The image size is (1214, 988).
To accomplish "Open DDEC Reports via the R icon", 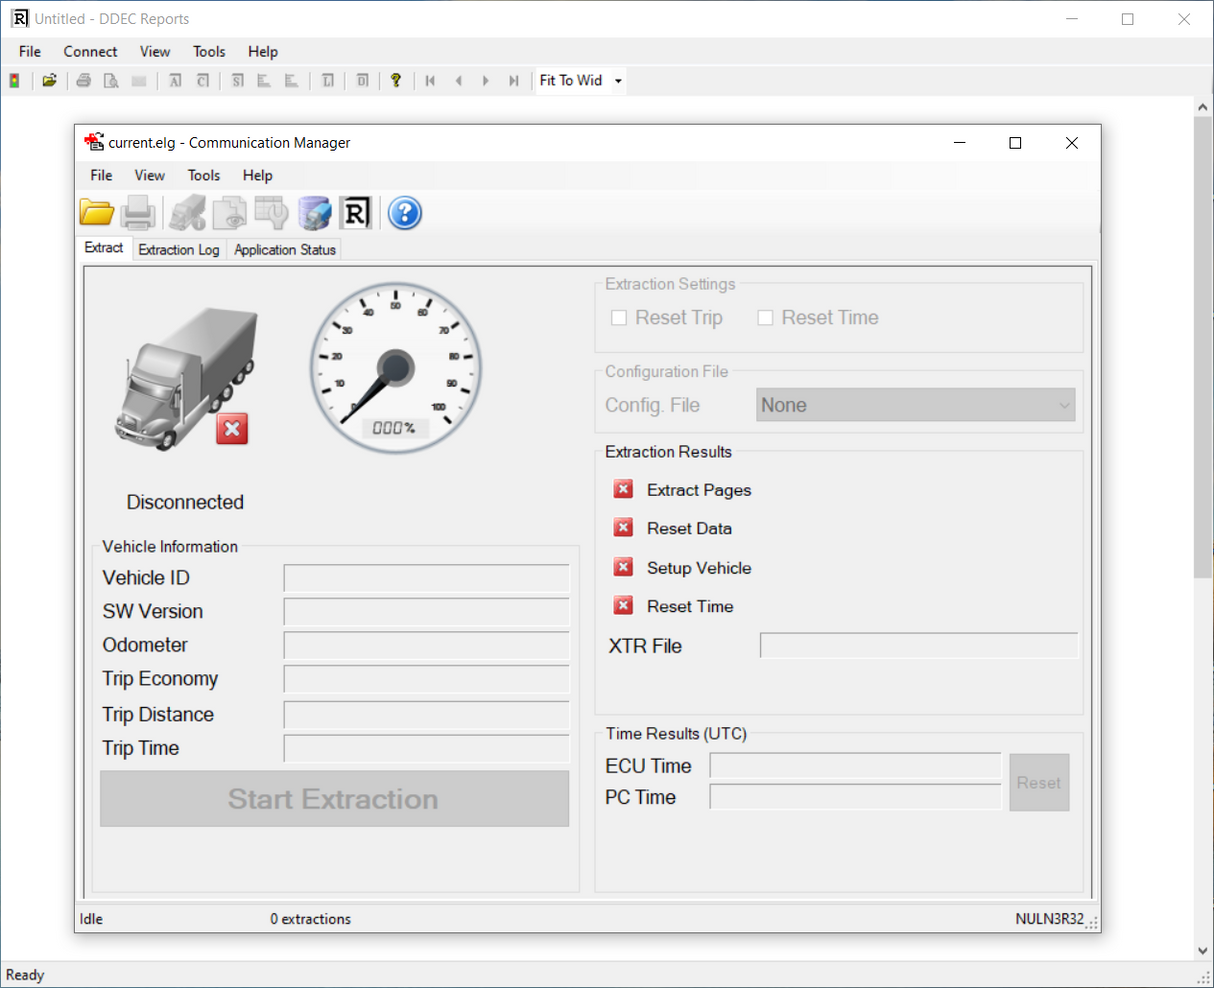I will pos(356,211).
